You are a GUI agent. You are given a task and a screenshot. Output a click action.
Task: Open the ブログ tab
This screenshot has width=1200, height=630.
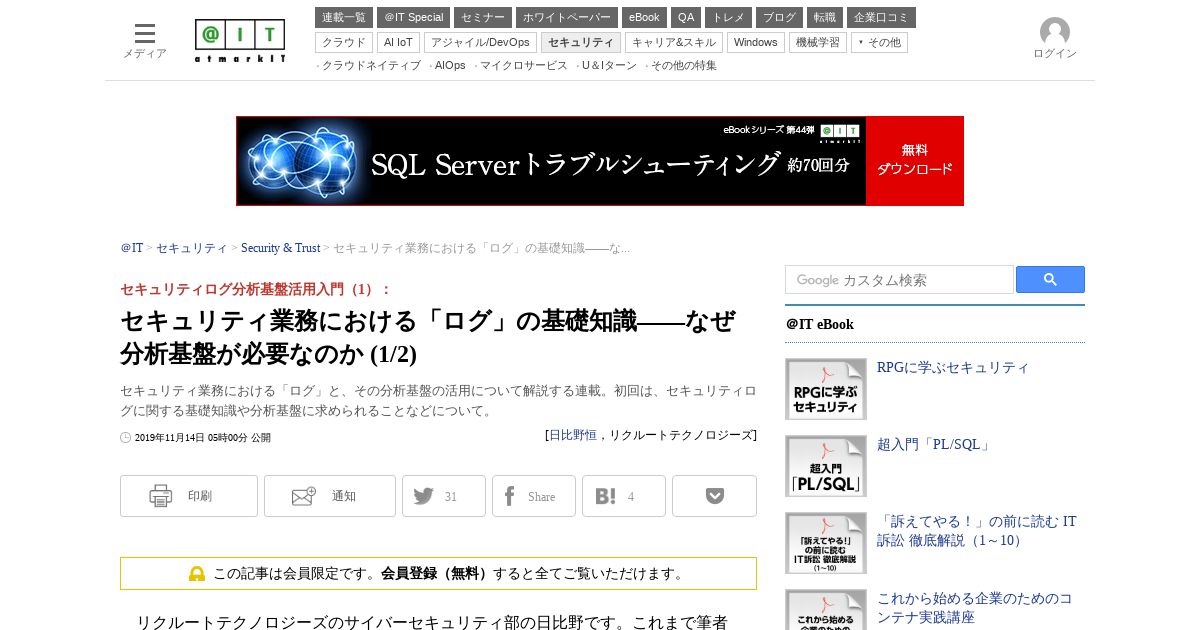tap(779, 17)
